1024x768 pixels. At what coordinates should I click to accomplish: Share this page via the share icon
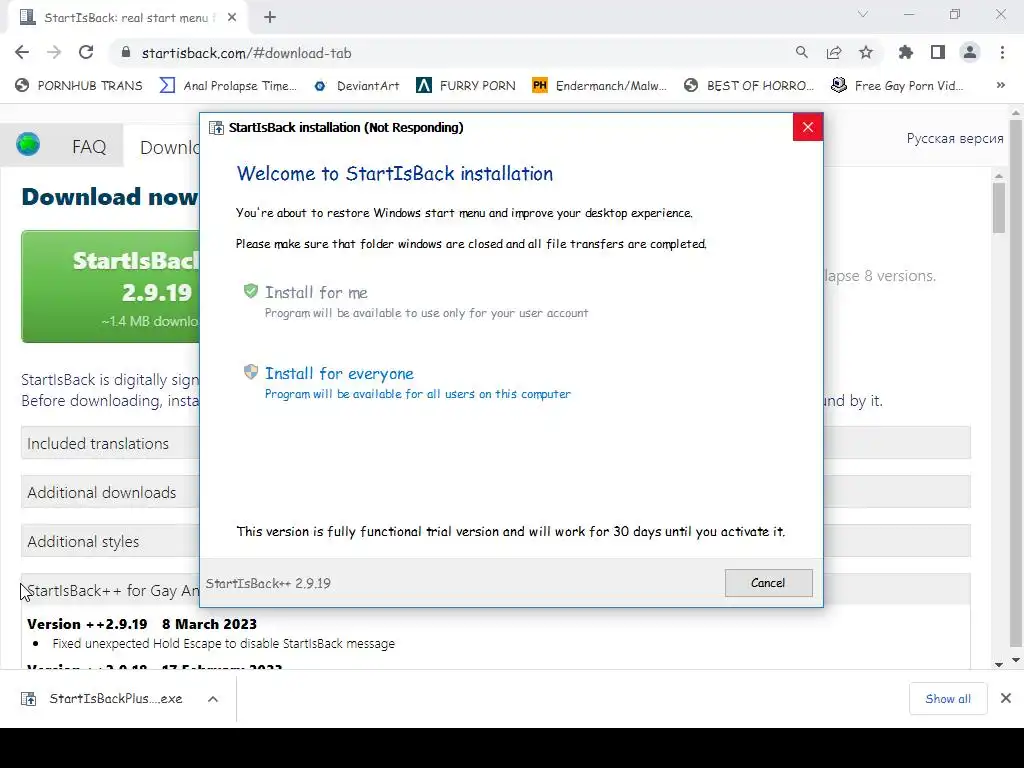[834, 53]
